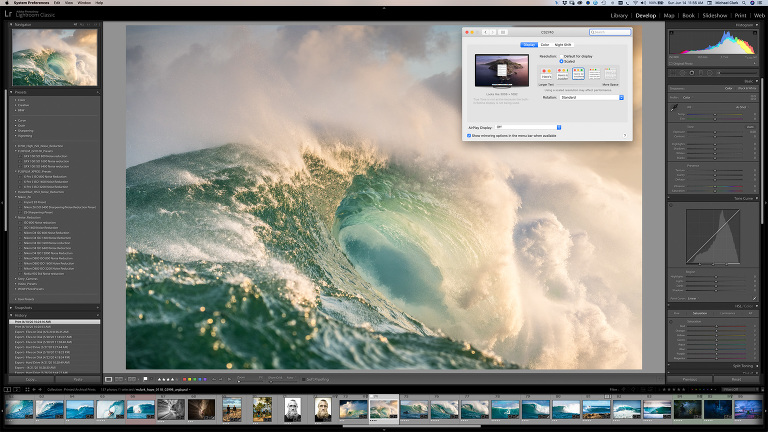Click the Loupe view icon in toolbar
Image resolution: width=768 pixels, height=432 pixels.
[108, 379]
